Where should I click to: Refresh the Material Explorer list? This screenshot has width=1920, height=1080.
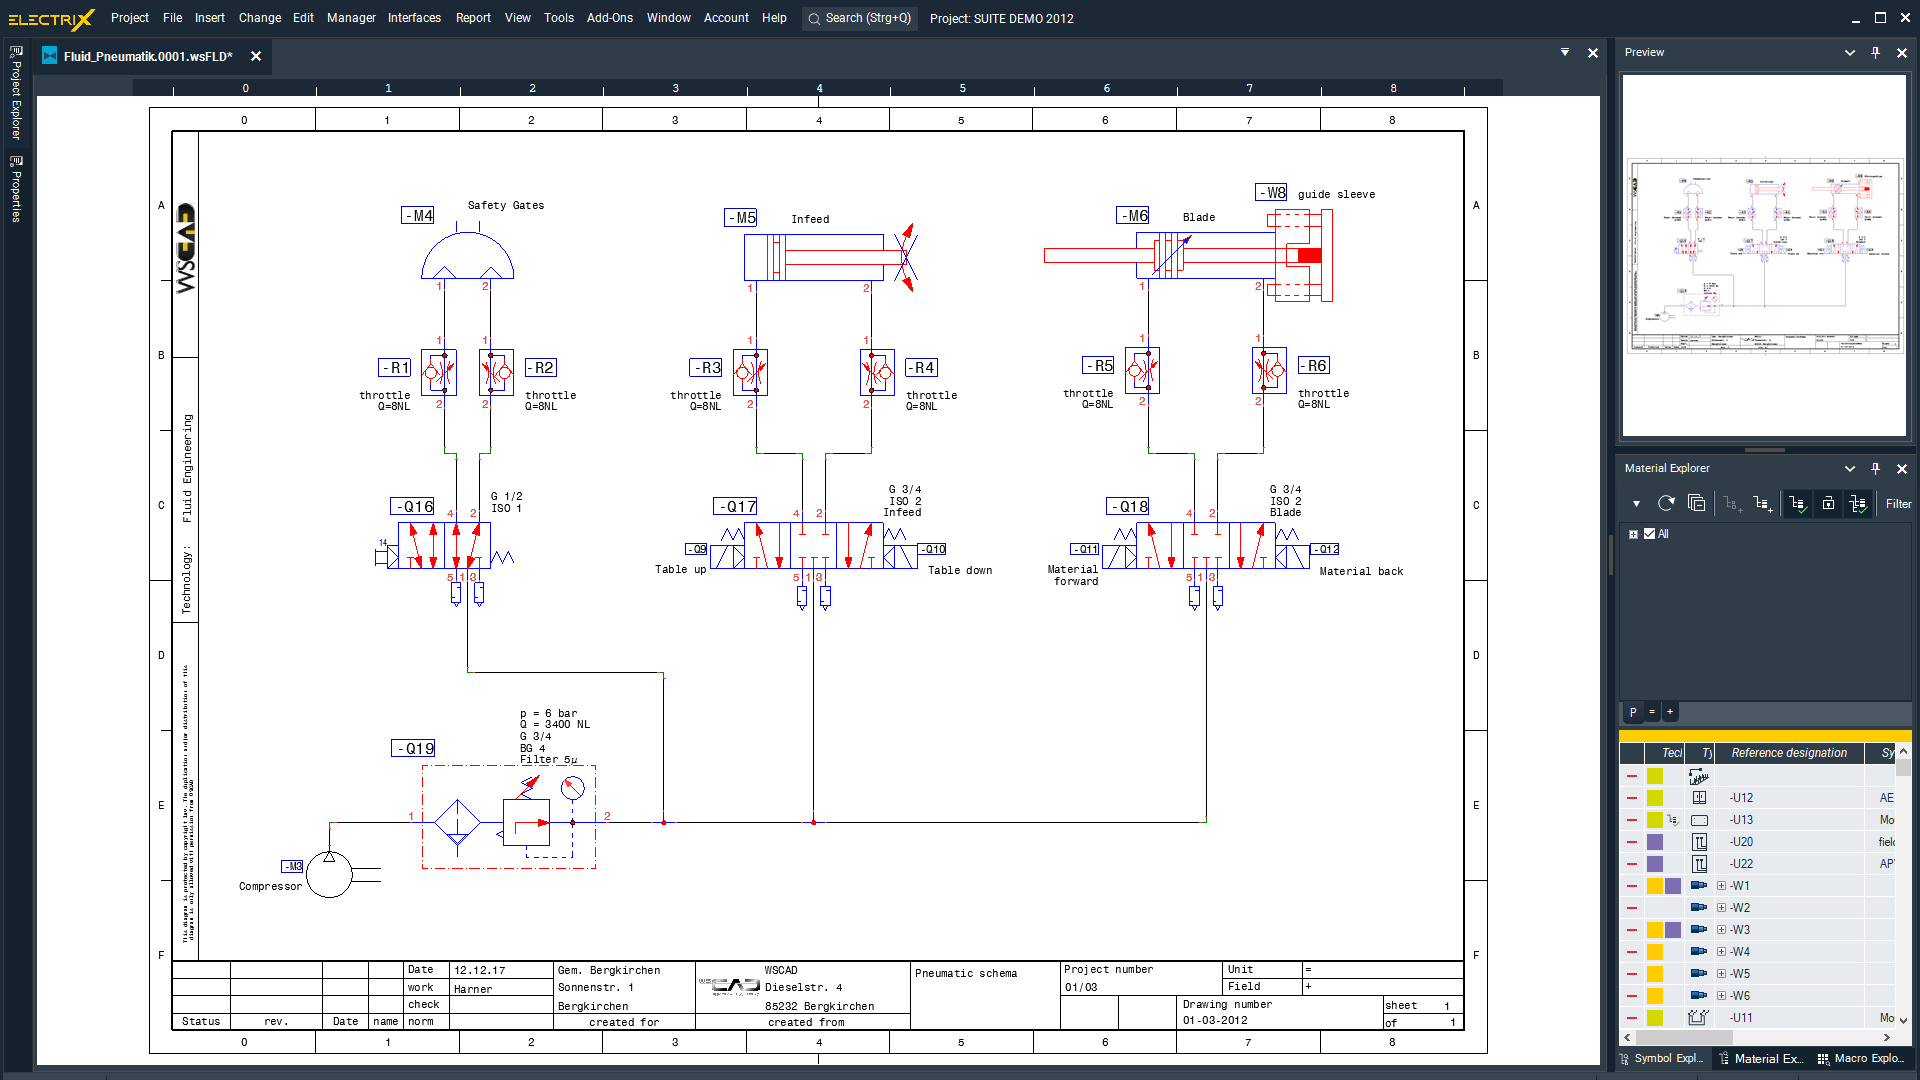point(1667,503)
